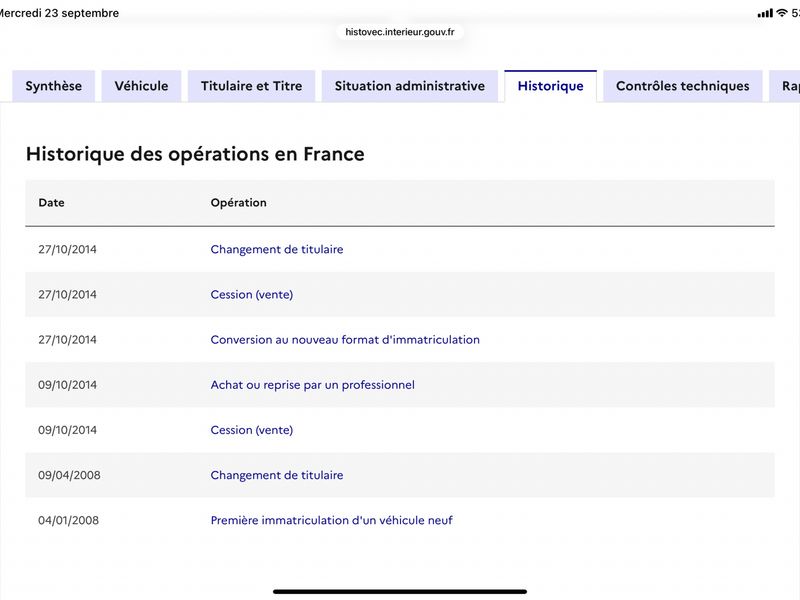Viewport: 800px width, 600px height.
Task: Open Conversion au nouveau format d'immatriculation
Action: (345, 340)
